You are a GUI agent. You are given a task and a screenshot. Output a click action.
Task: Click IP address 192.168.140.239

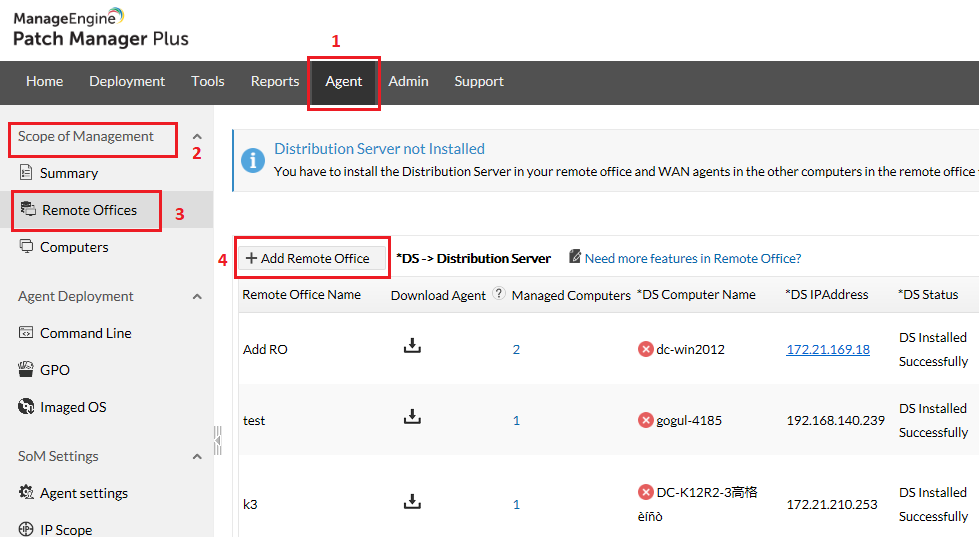point(835,421)
